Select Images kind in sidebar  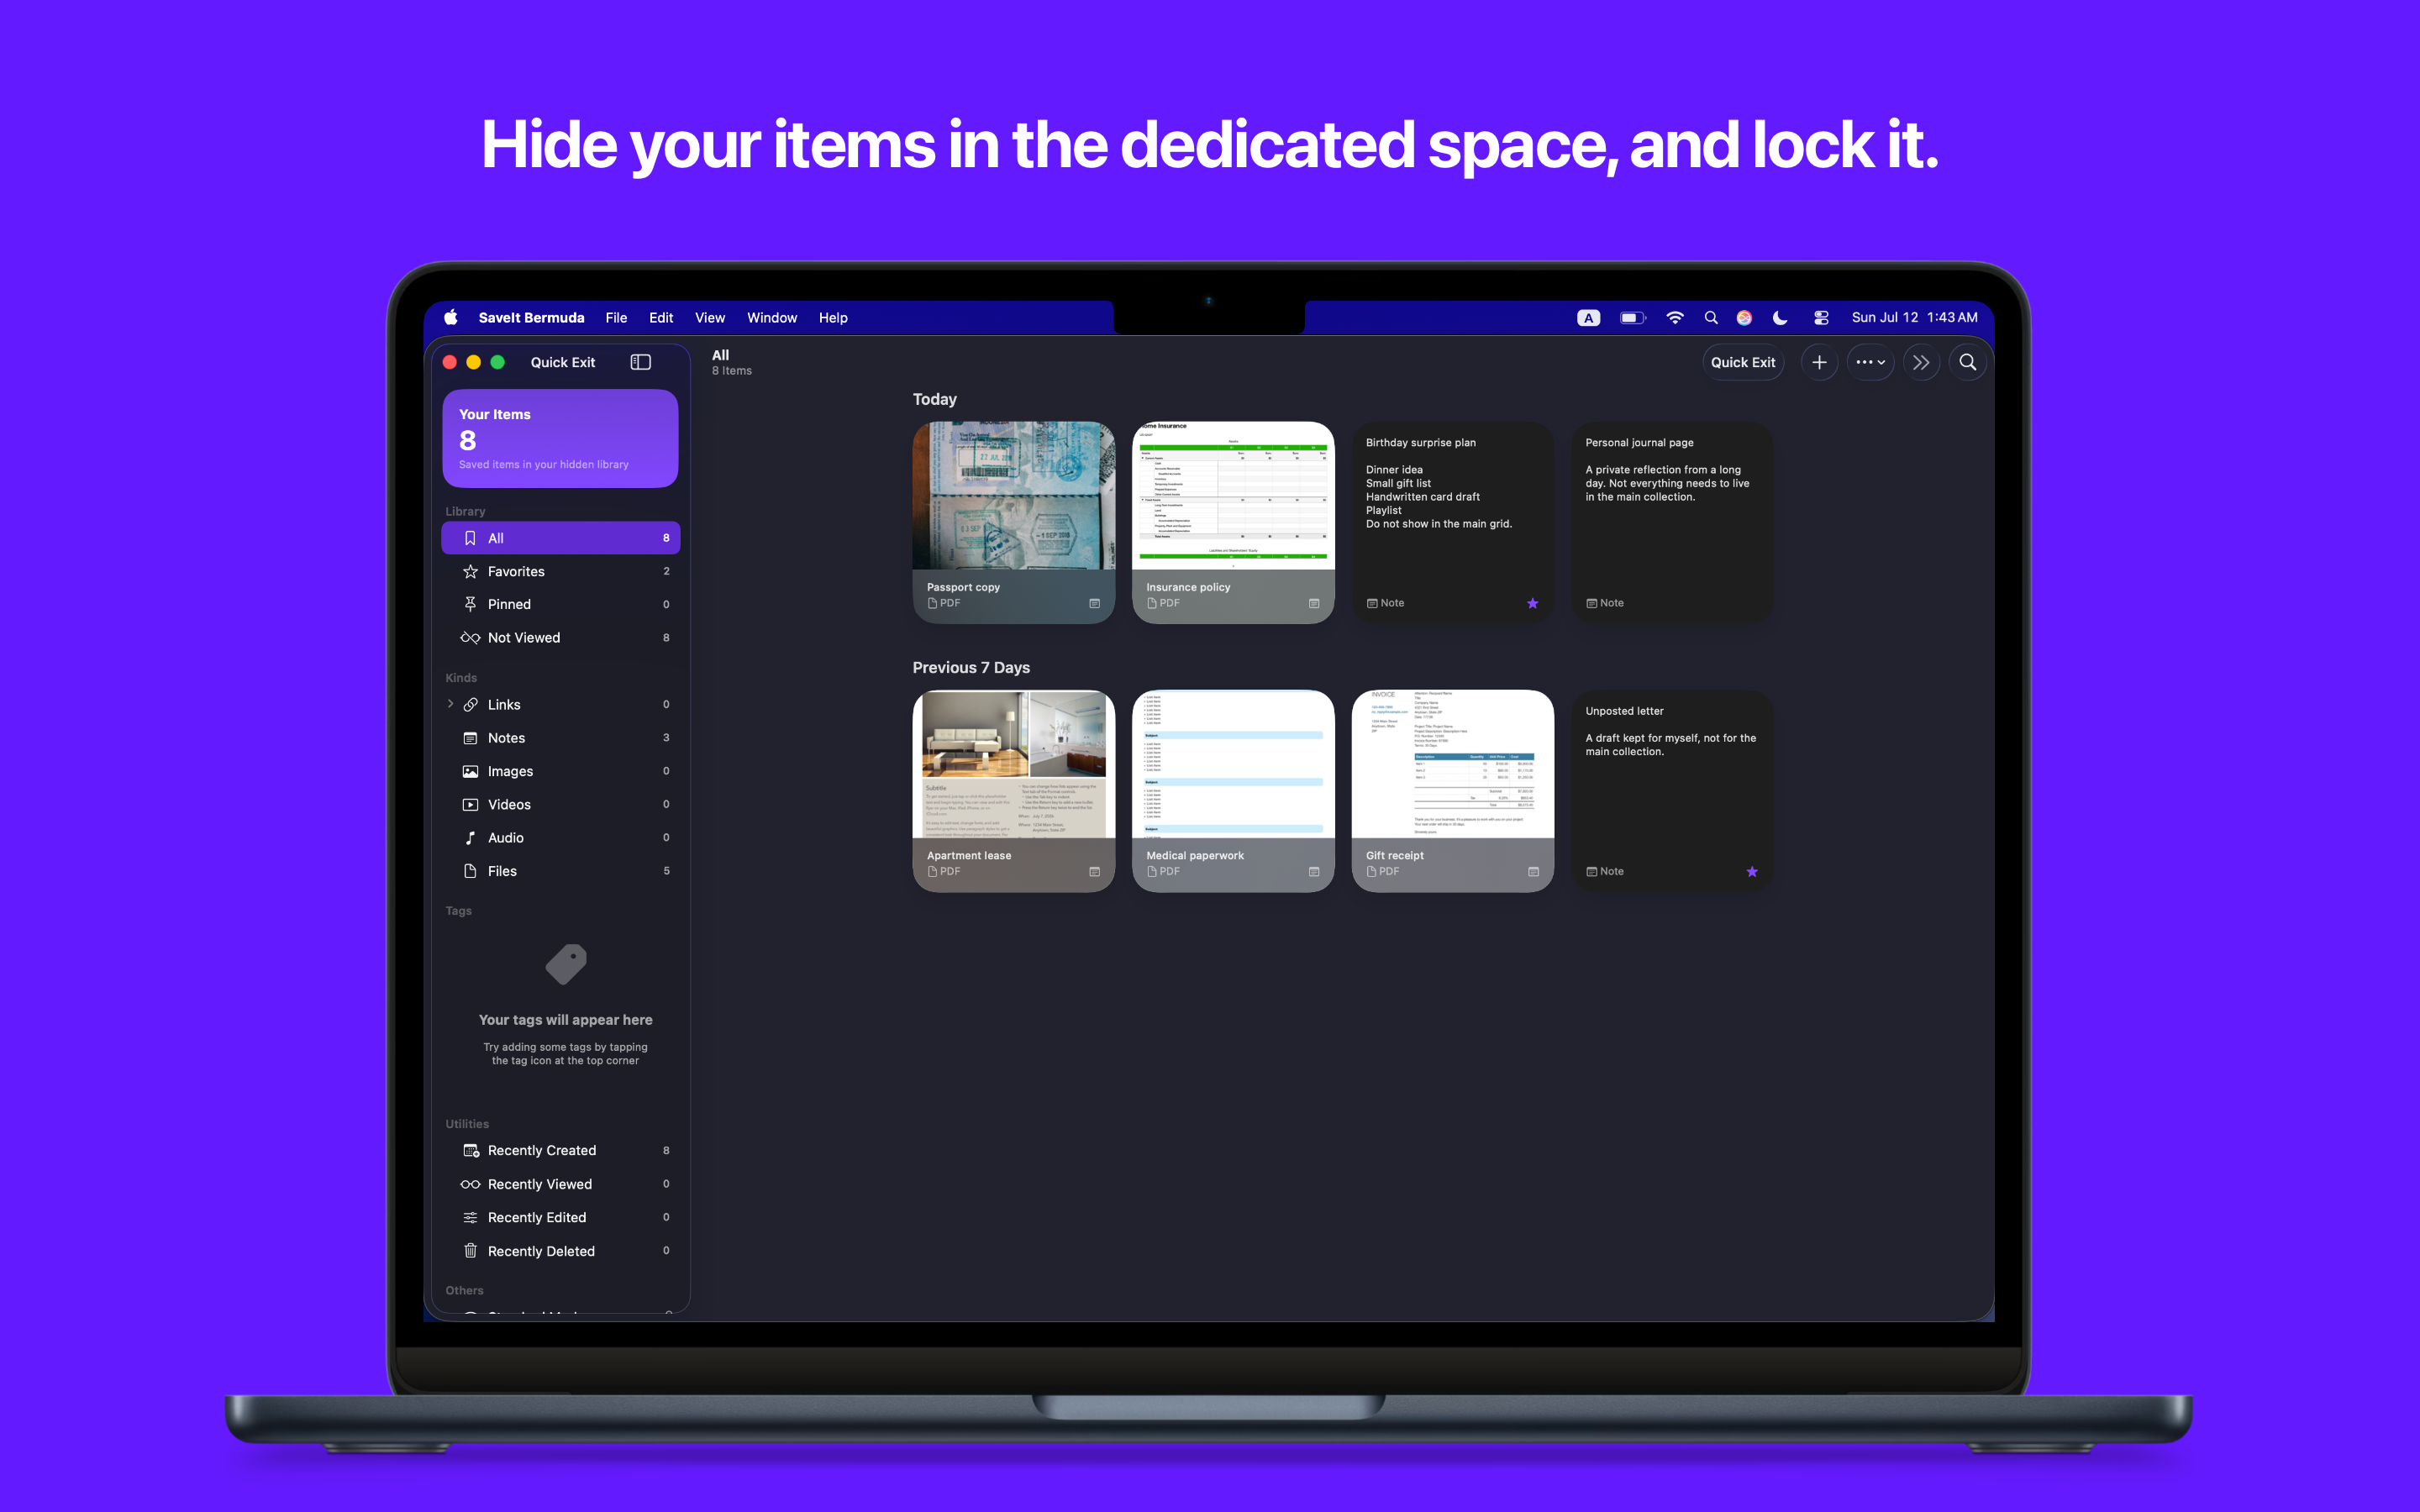(560, 771)
